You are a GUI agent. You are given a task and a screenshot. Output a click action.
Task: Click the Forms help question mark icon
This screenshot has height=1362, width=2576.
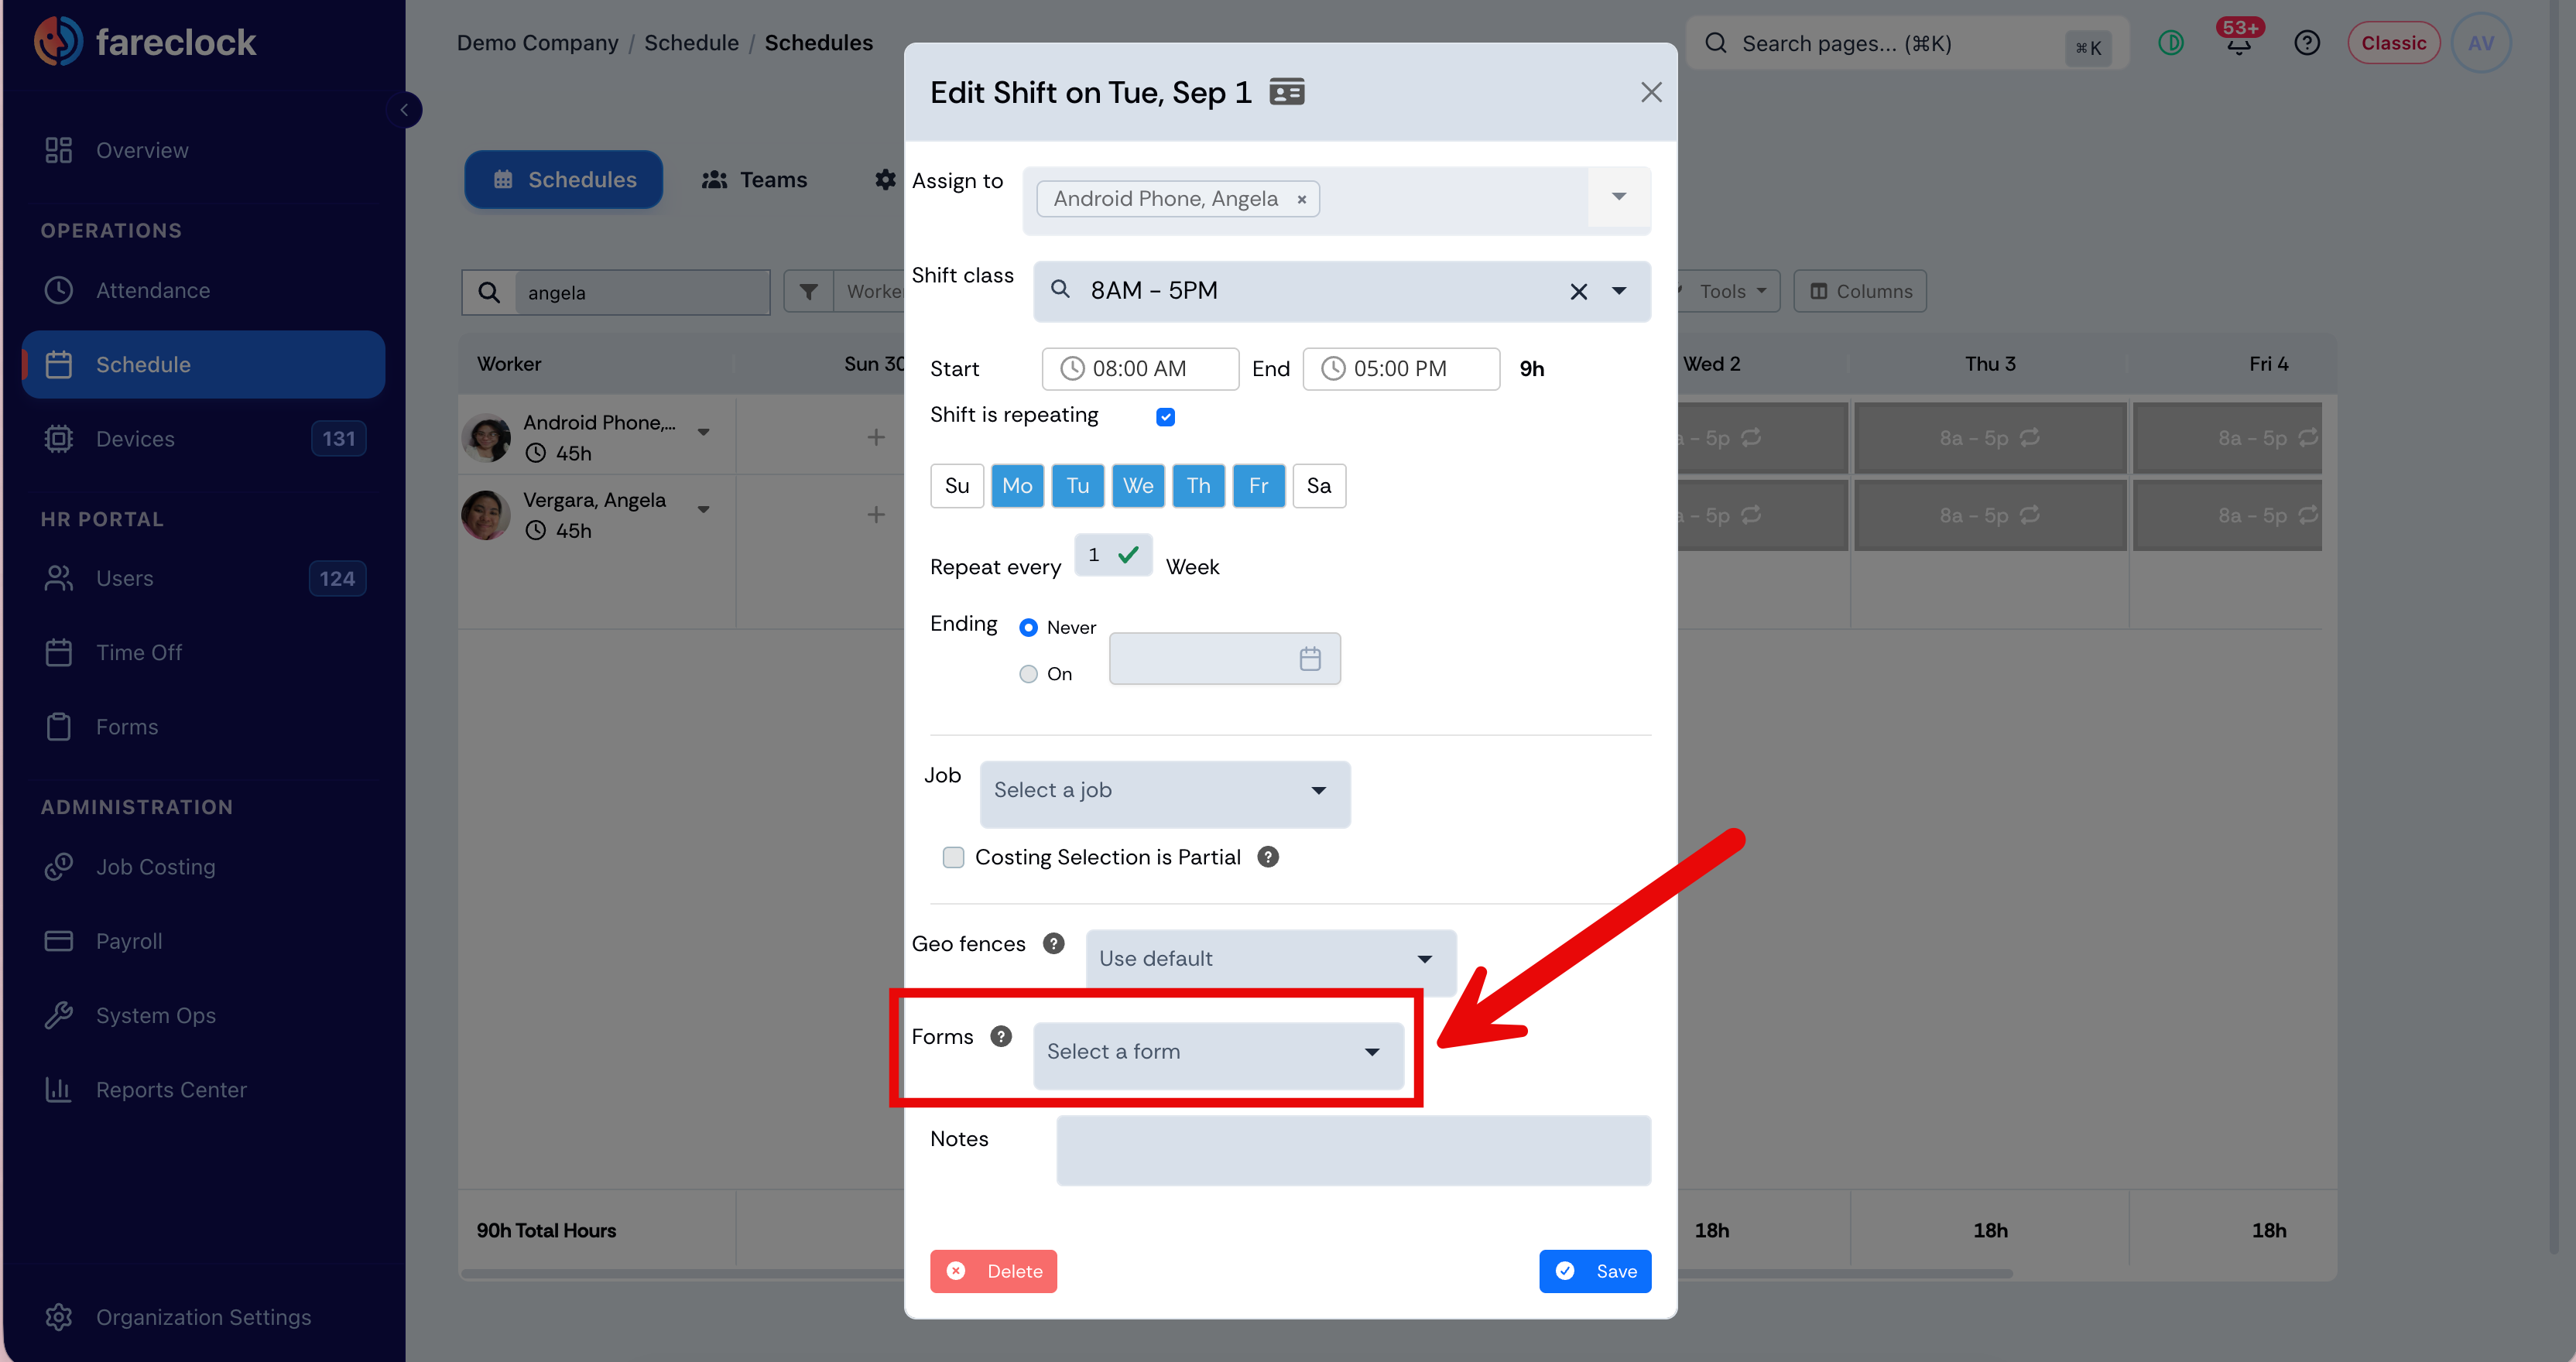tap(1001, 1036)
